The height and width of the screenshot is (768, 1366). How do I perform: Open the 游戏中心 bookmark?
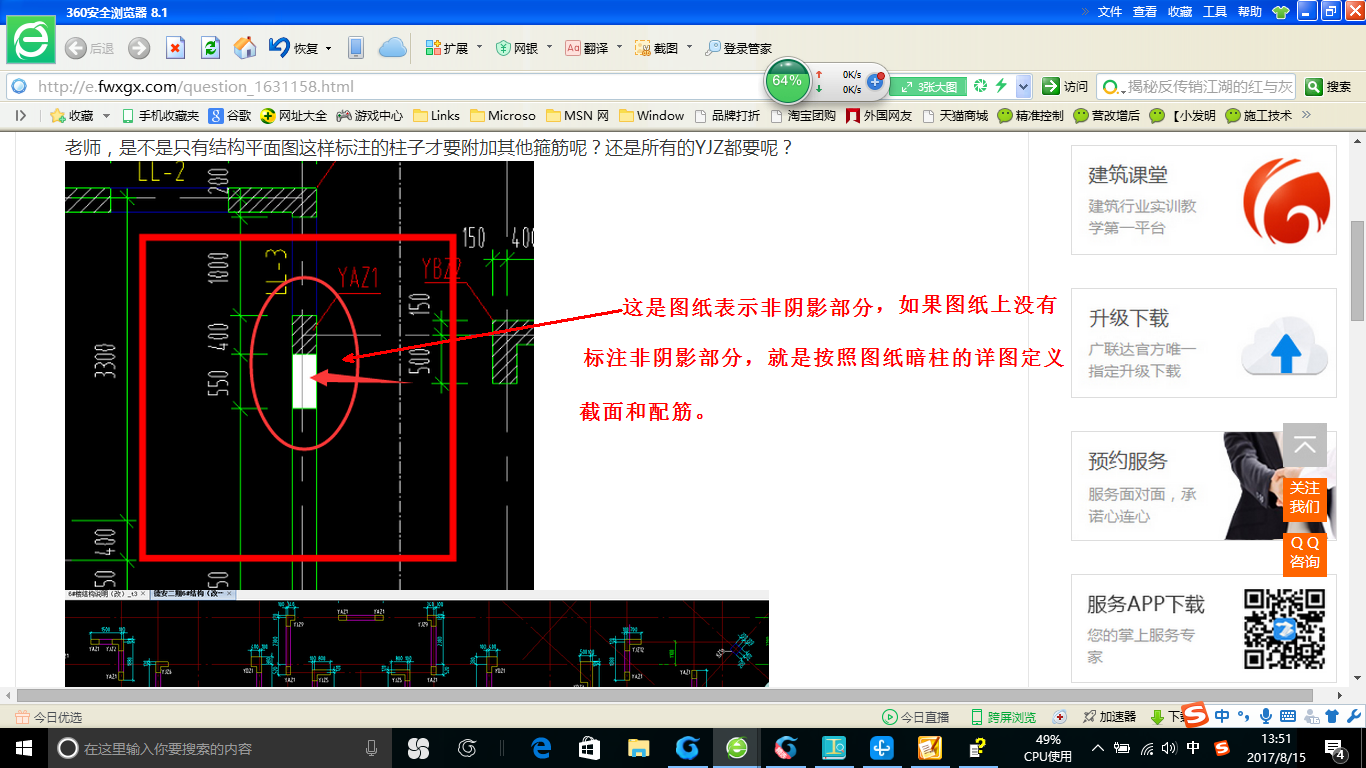(370, 116)
